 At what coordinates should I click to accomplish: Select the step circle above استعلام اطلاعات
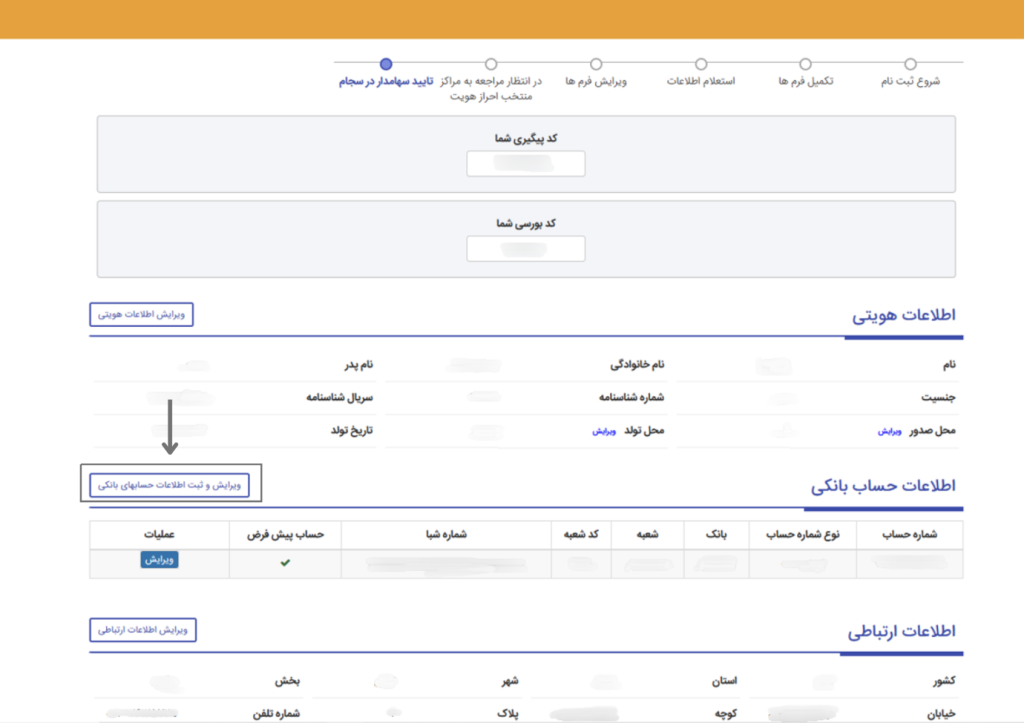coord(701,64)
